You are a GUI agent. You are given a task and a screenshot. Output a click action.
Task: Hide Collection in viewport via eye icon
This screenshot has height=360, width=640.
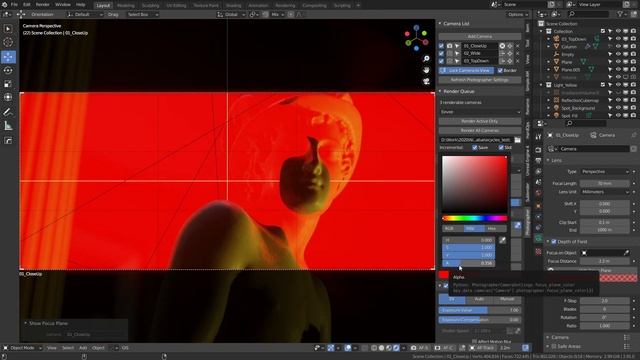click(x=618, y=31)
